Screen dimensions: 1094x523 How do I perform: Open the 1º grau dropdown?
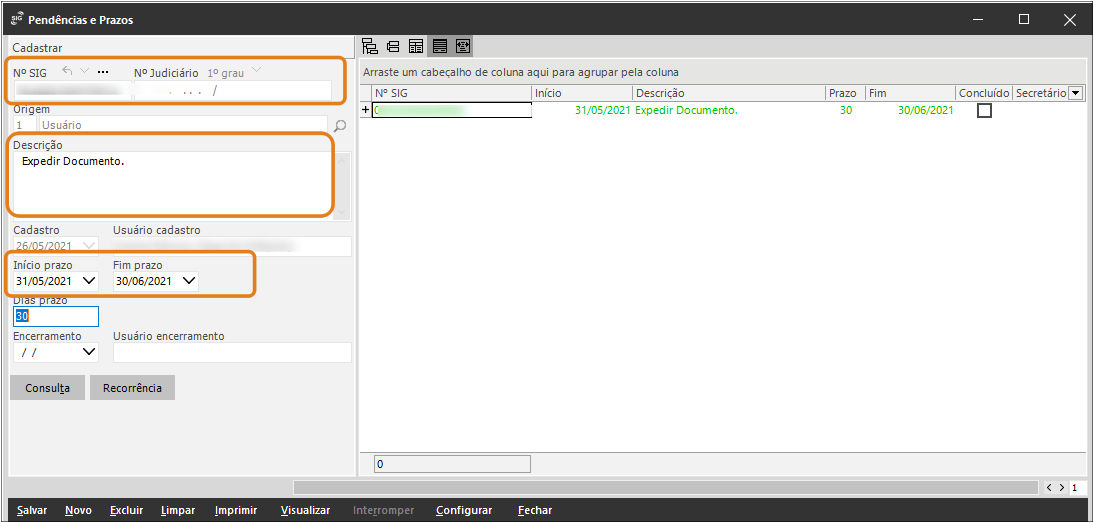coord(257,71)
